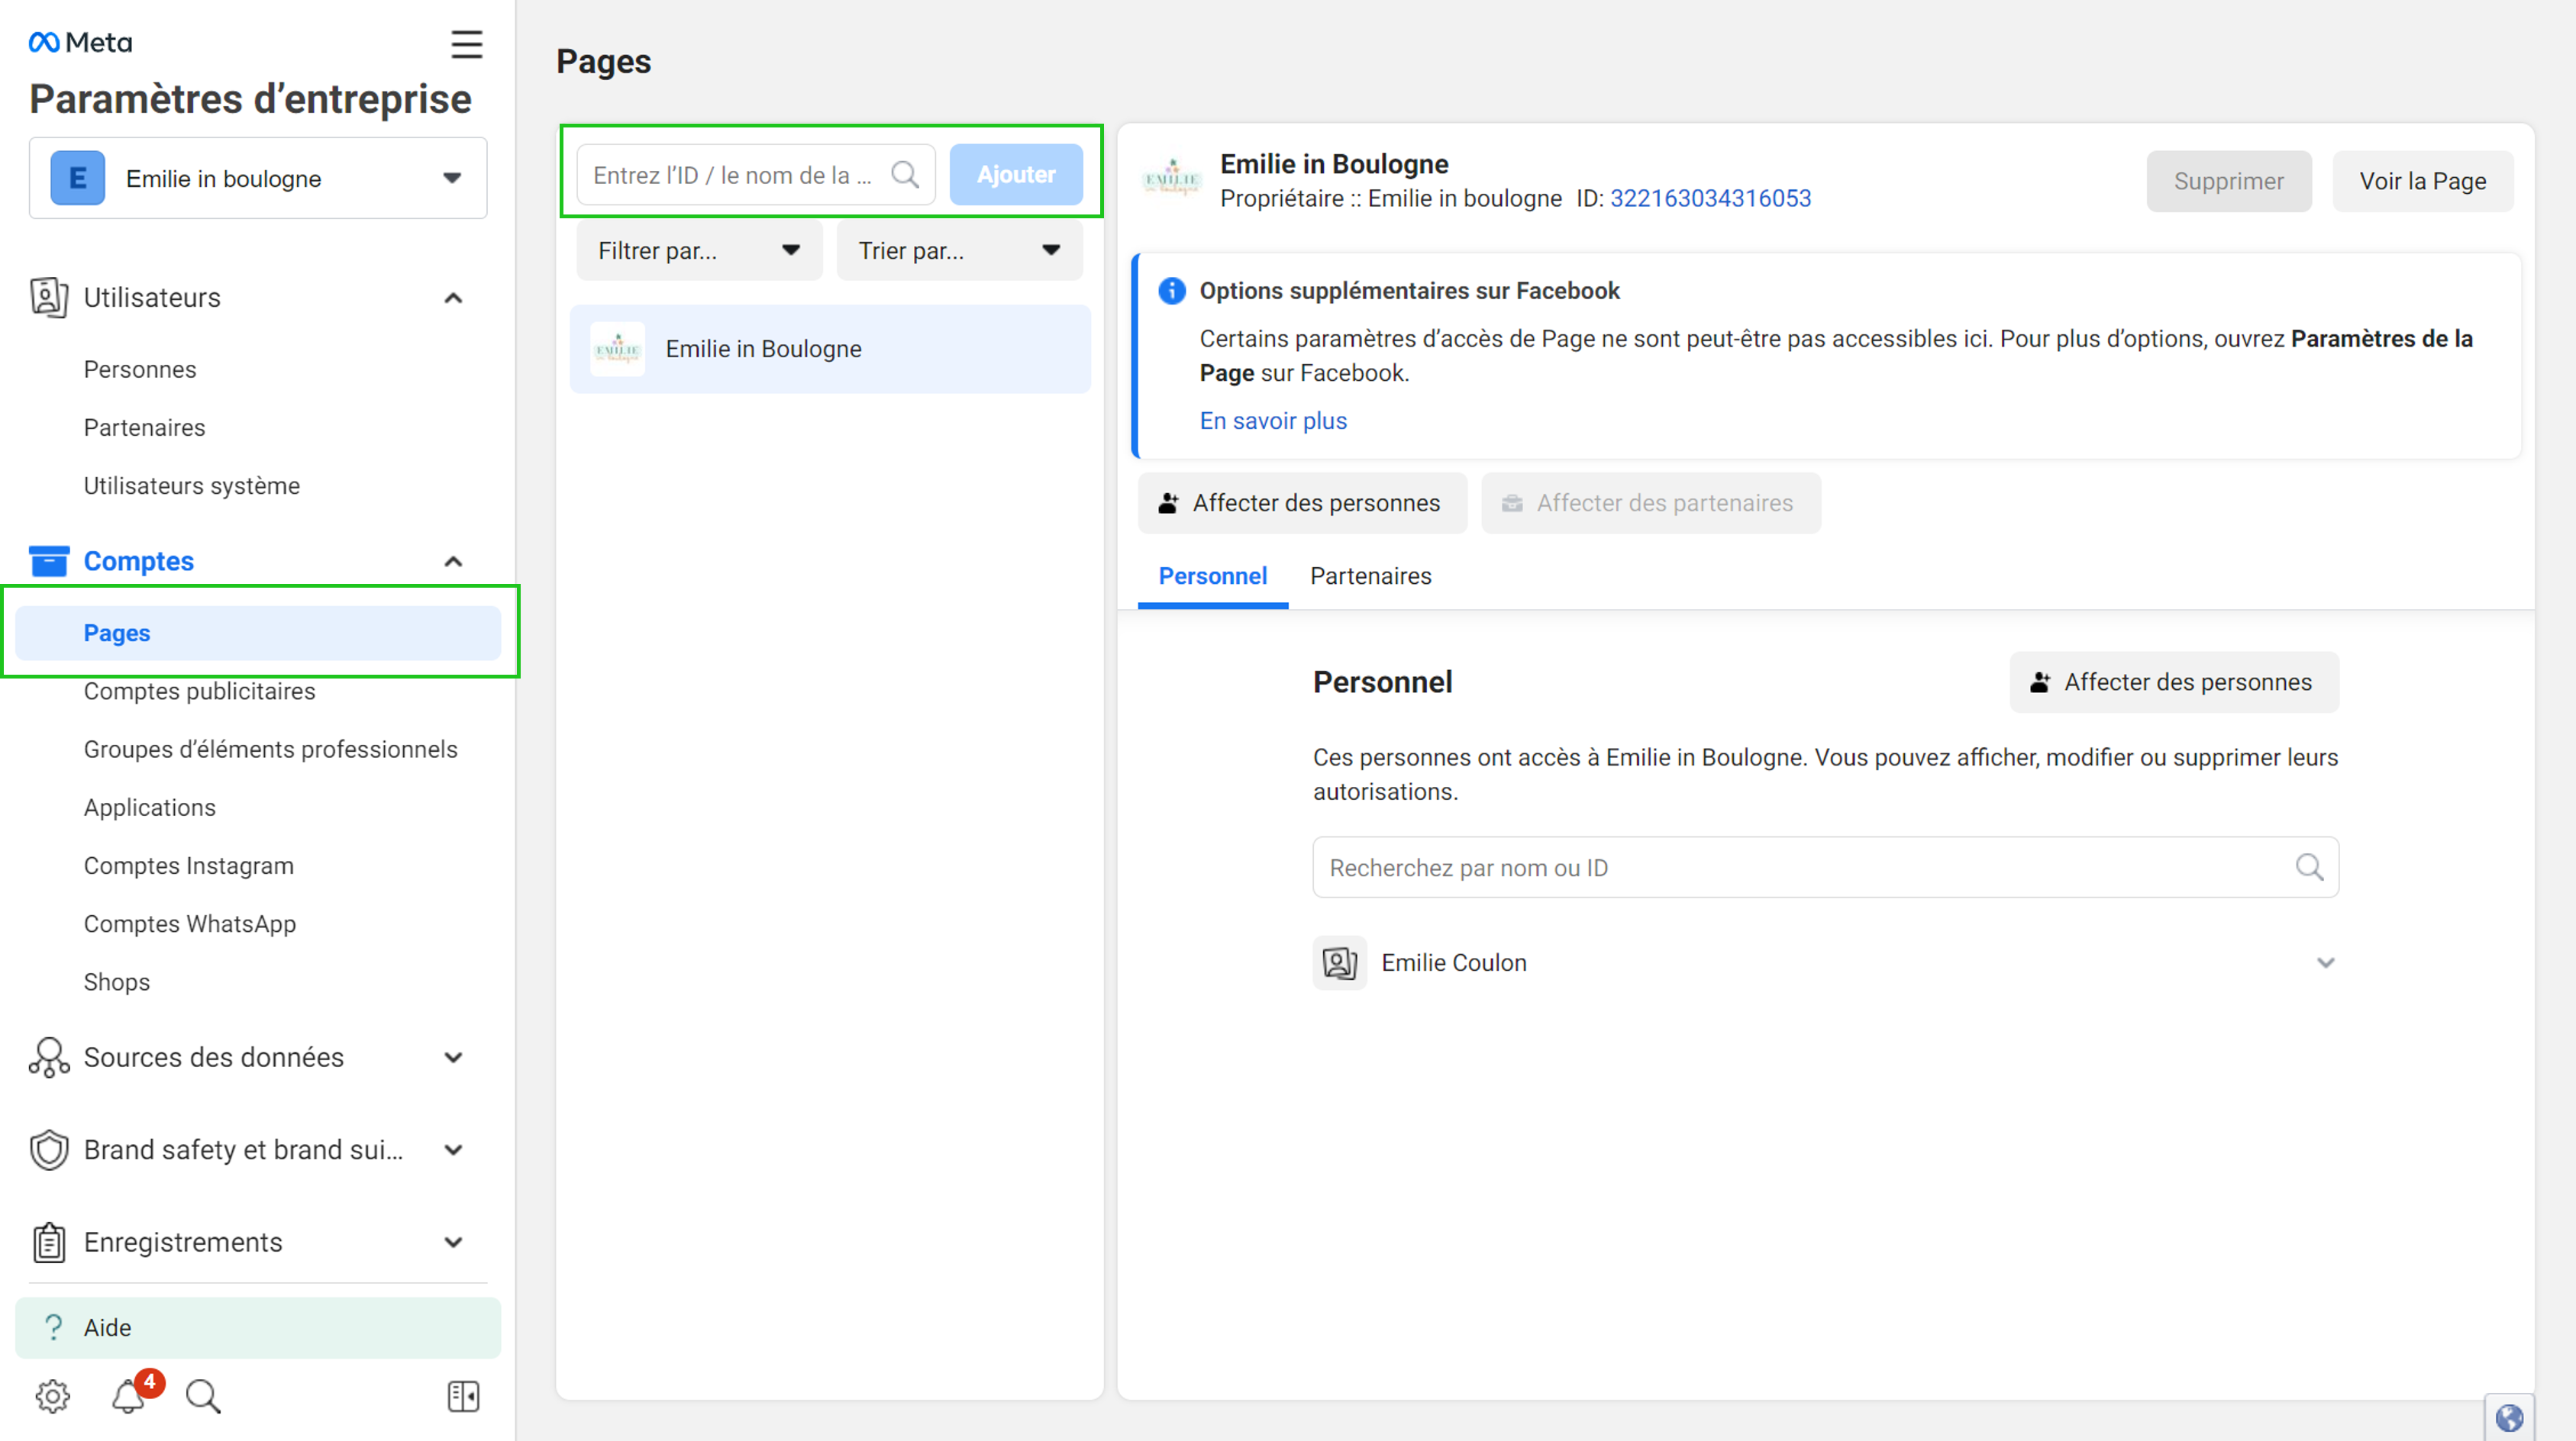This screenshot has height=1441, width=2576.
Task: Expand Emilie Coulon's permissions chevron
Action: click(x=2325, y=963)
